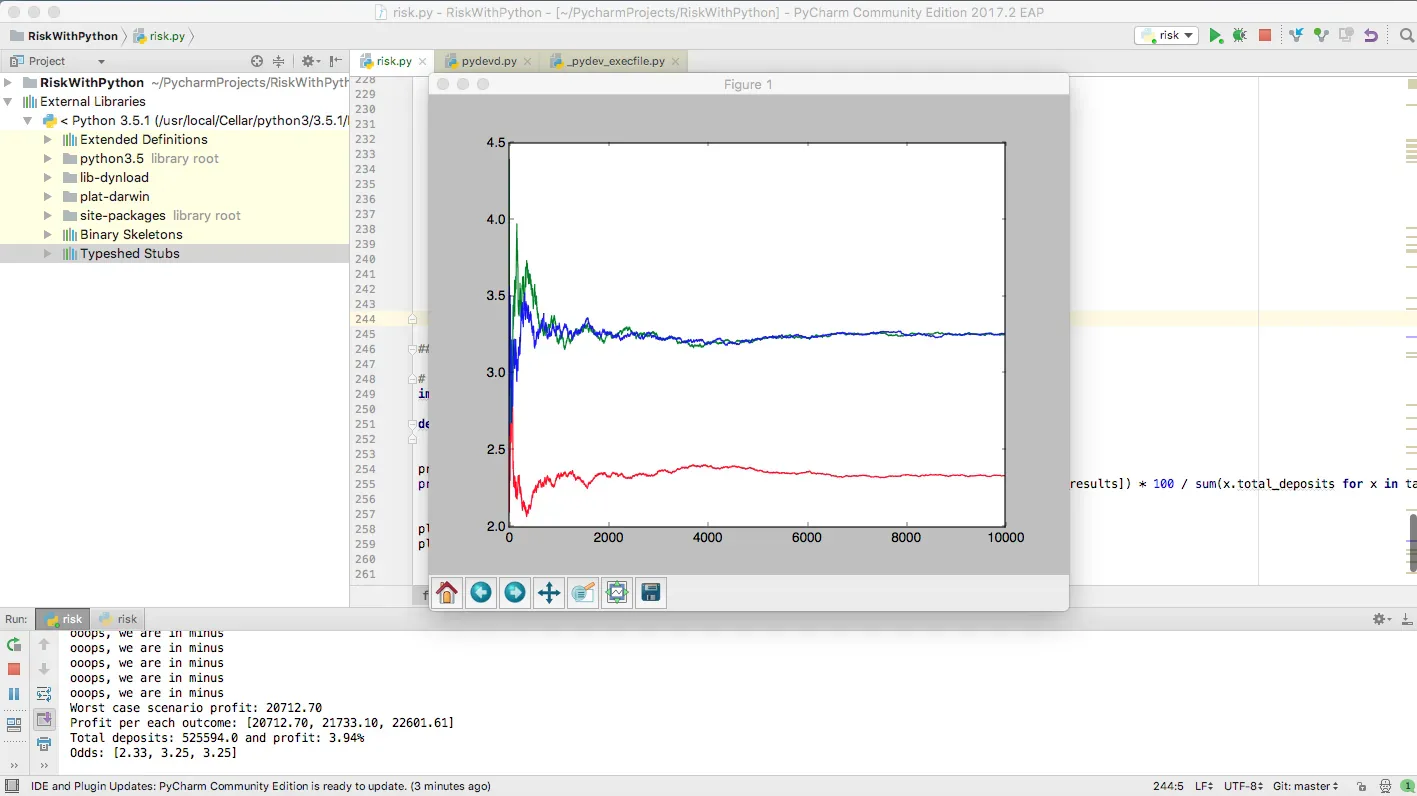Restore layout icon in Run panel
1417x796 pixels.
click(14, 724)
